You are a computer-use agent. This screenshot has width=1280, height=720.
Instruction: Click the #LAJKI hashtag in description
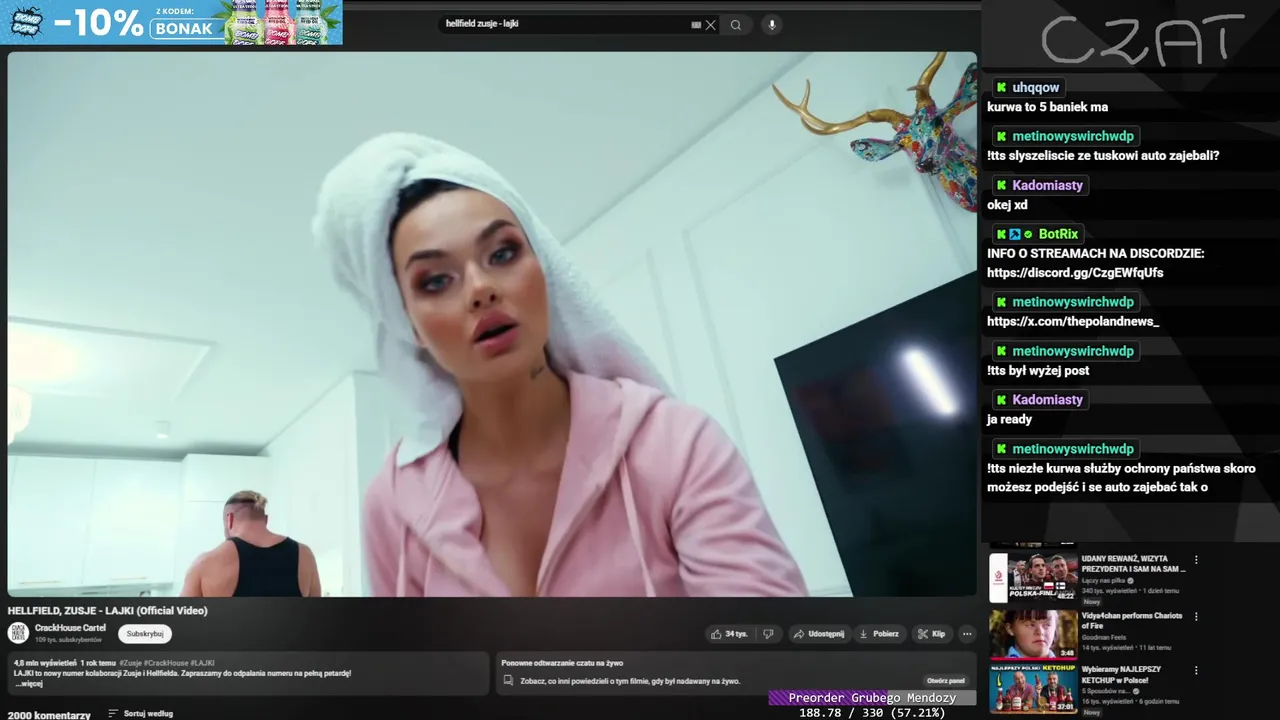point(202,663)
